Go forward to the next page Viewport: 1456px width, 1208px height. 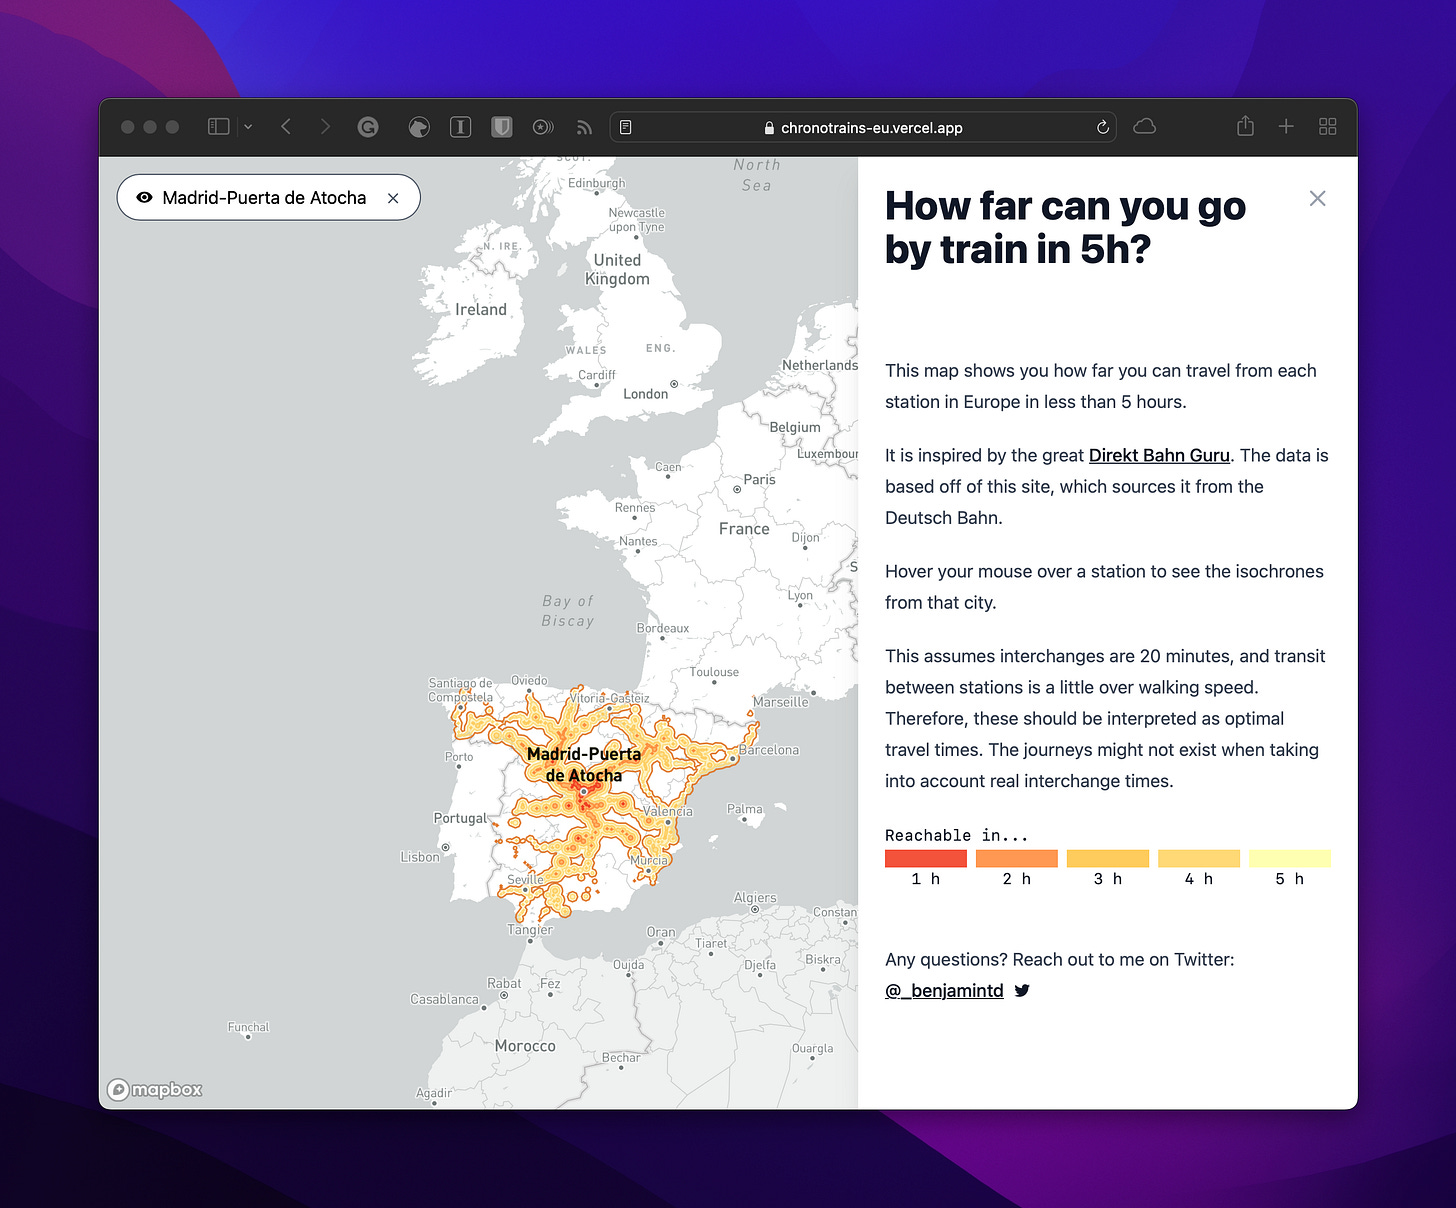pyautogui.click(x=325, y=127)
